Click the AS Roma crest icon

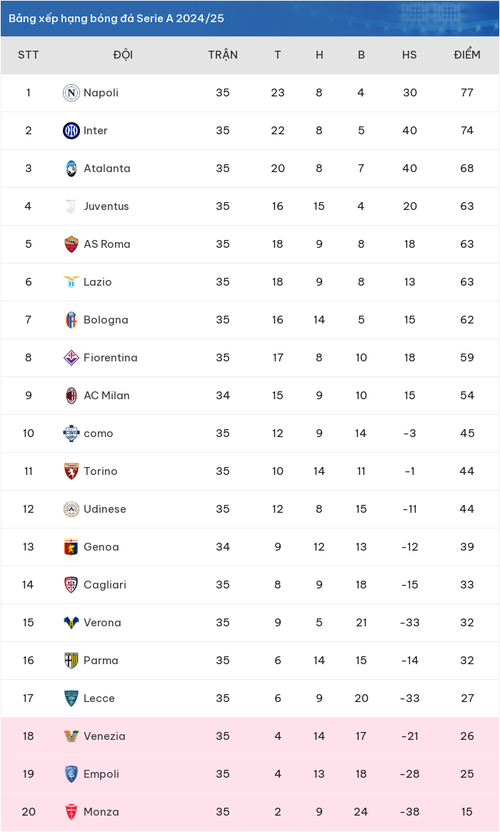coord(71,244)
